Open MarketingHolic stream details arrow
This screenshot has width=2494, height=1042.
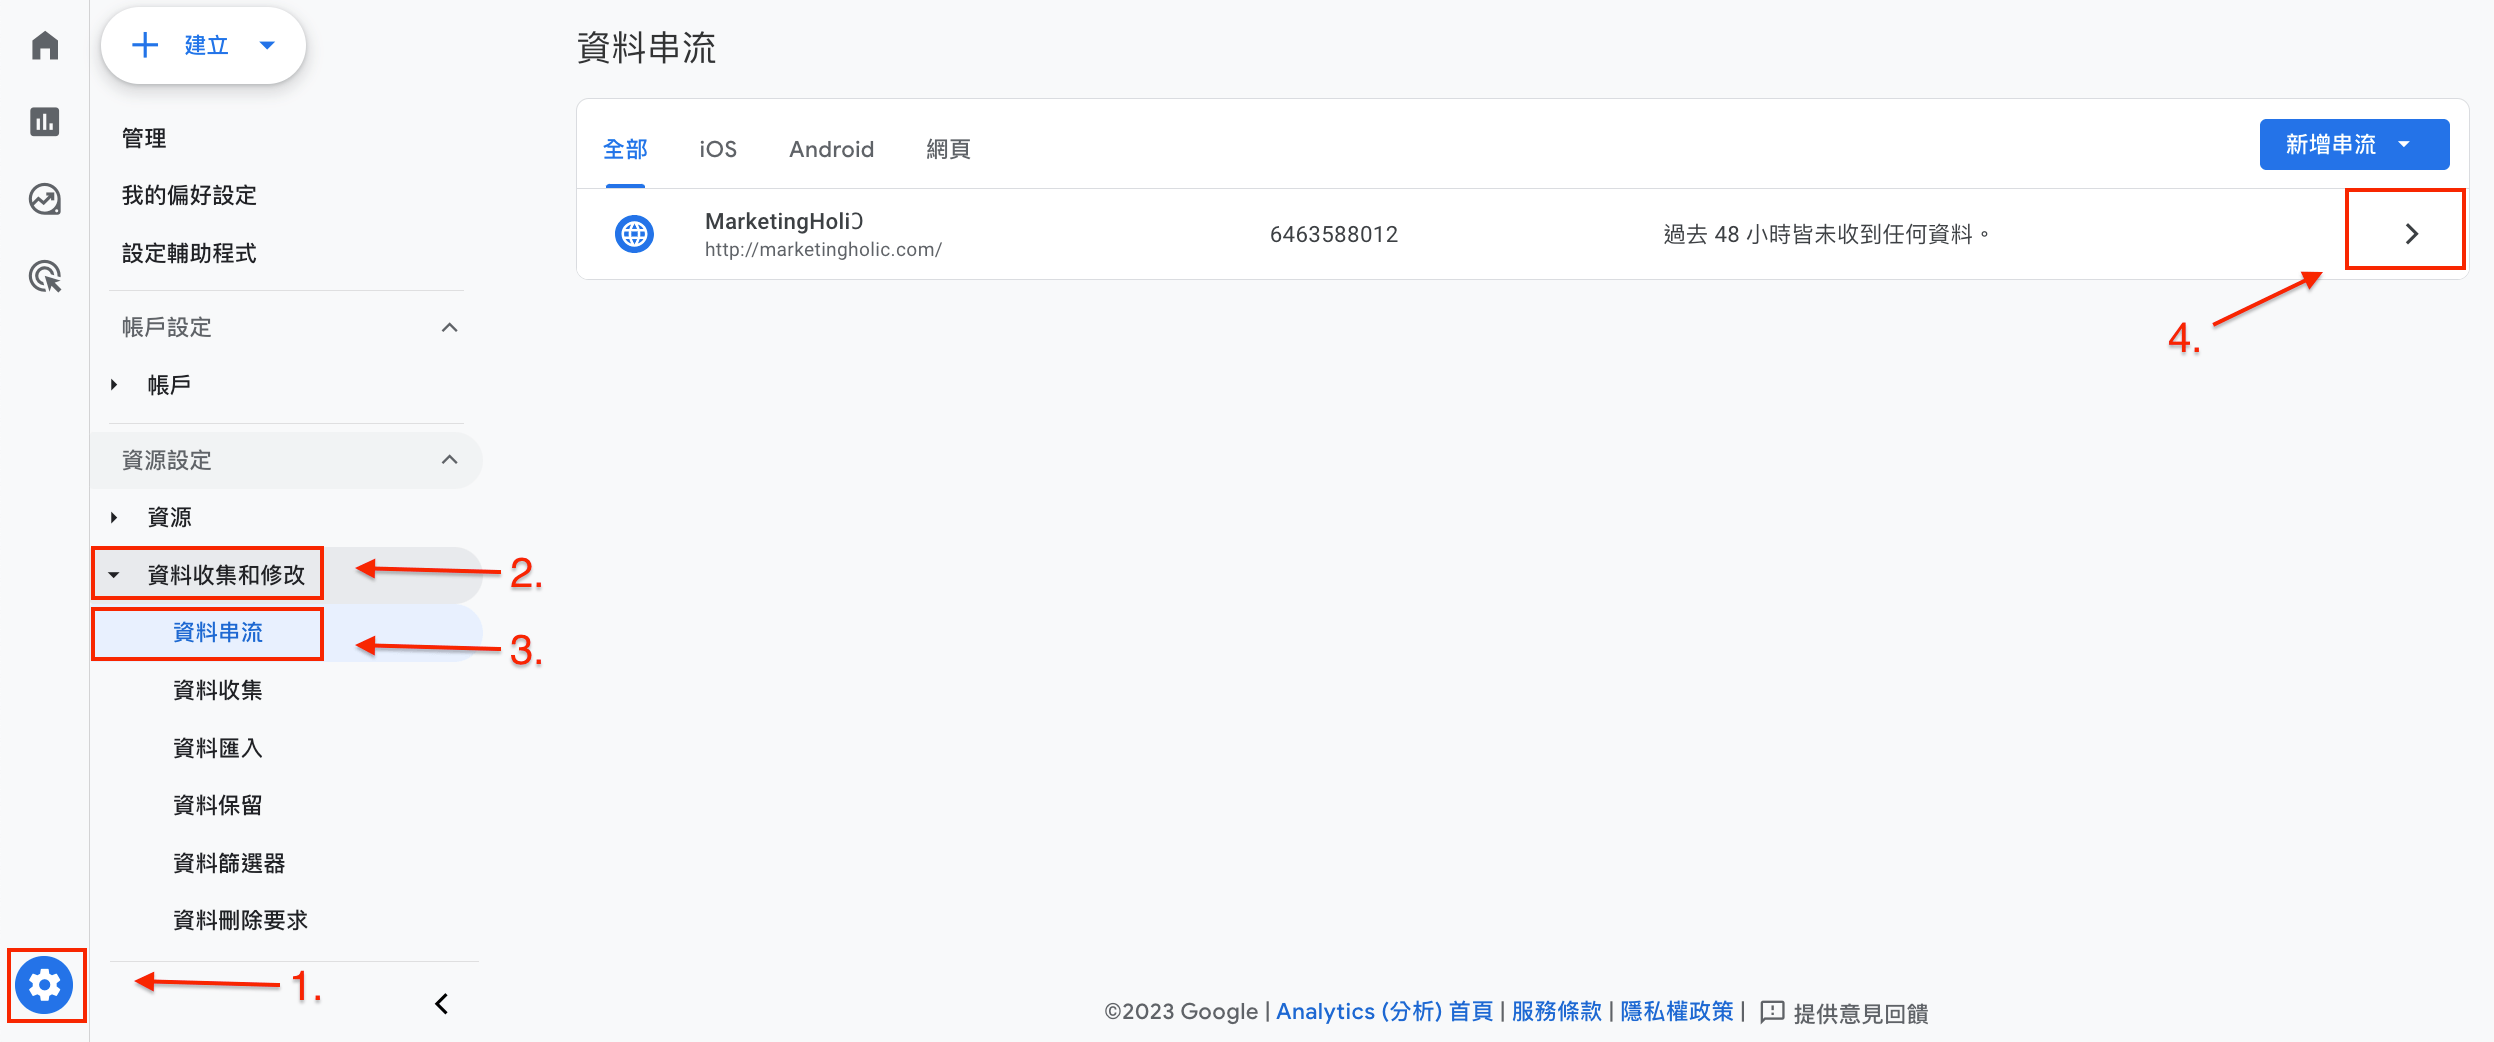(2411, 234)
